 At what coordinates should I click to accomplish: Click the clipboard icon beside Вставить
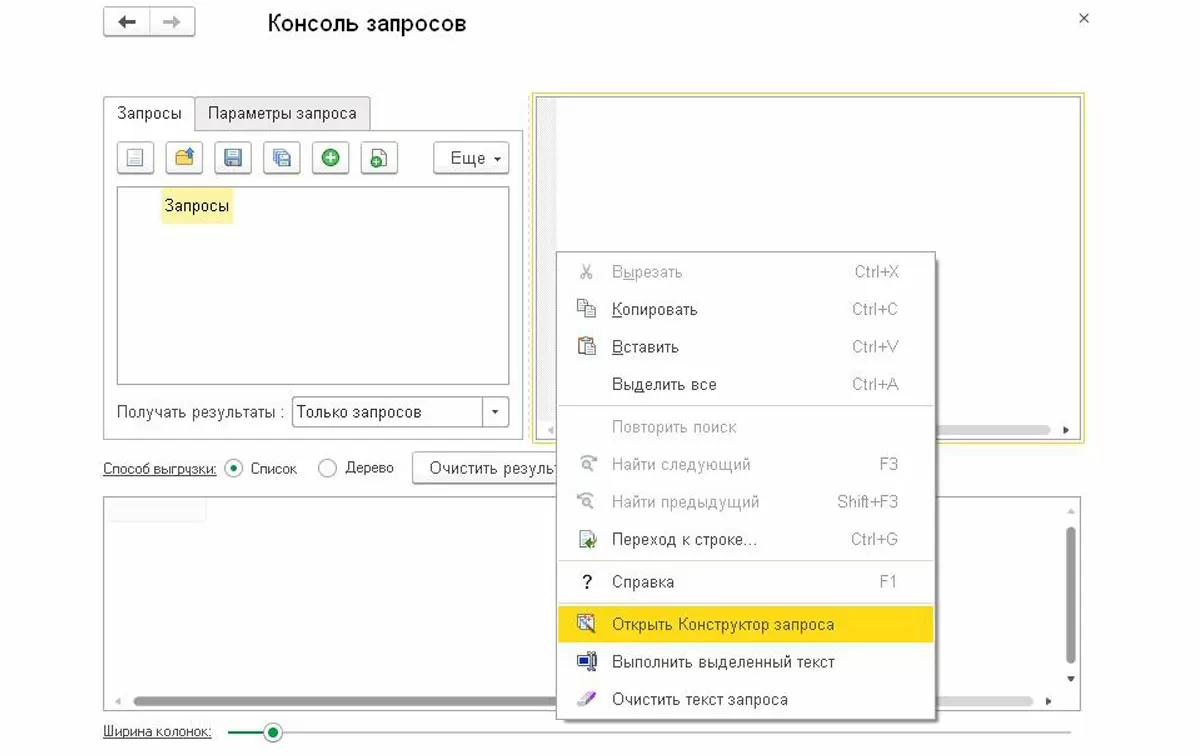point(587,347)
